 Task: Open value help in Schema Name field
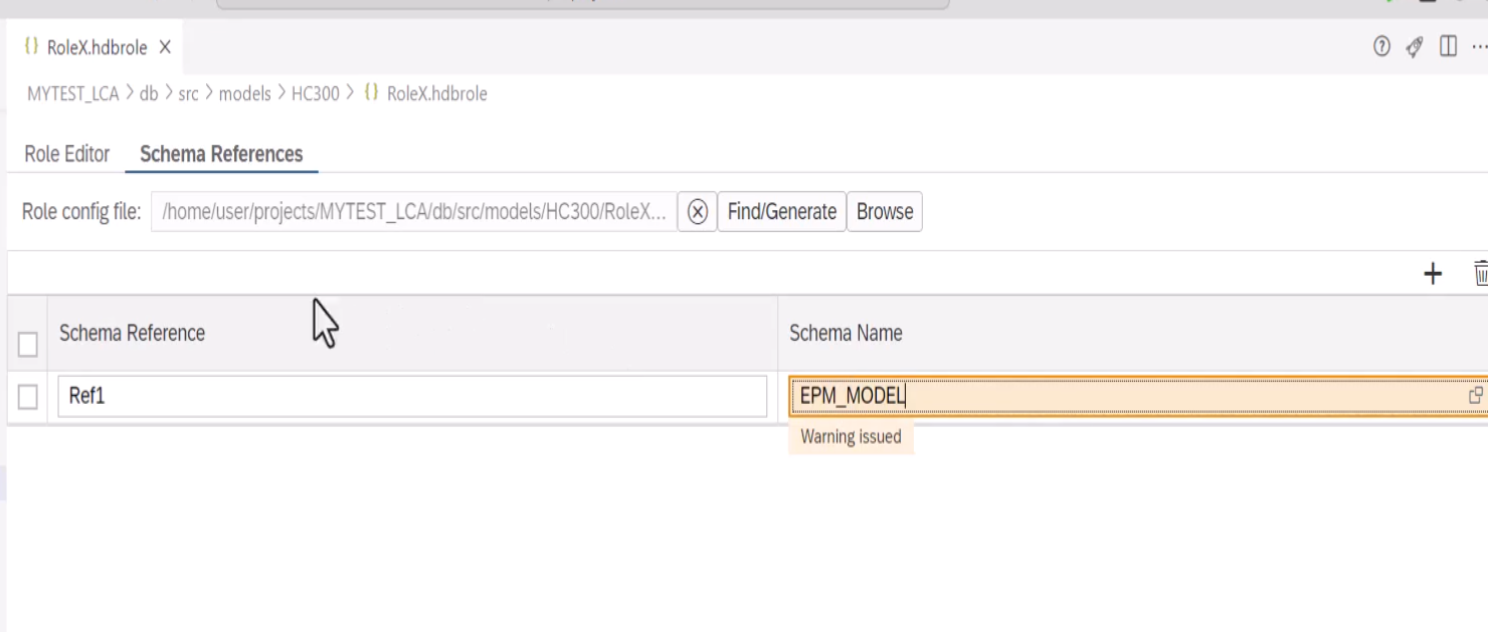[1474, 396]
